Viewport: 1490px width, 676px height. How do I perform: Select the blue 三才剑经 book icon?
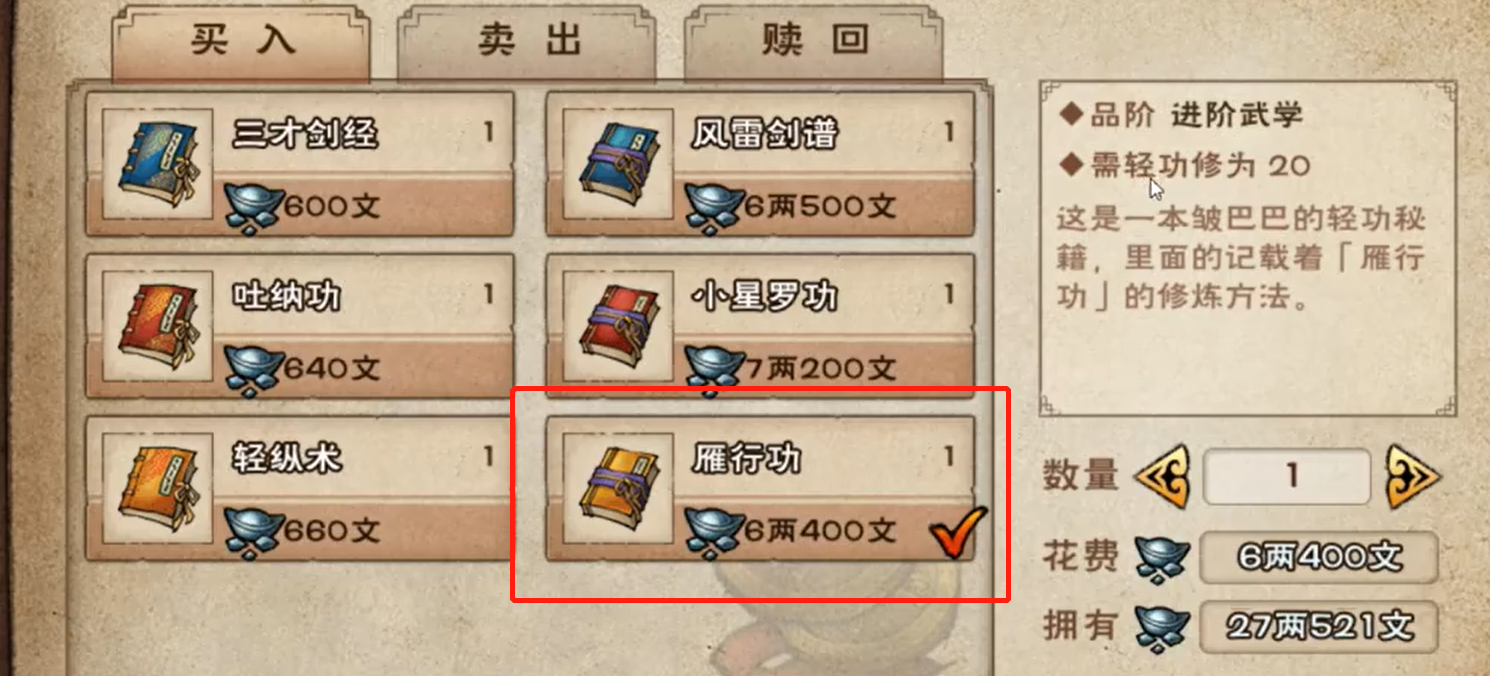click(x=158, y=164)
